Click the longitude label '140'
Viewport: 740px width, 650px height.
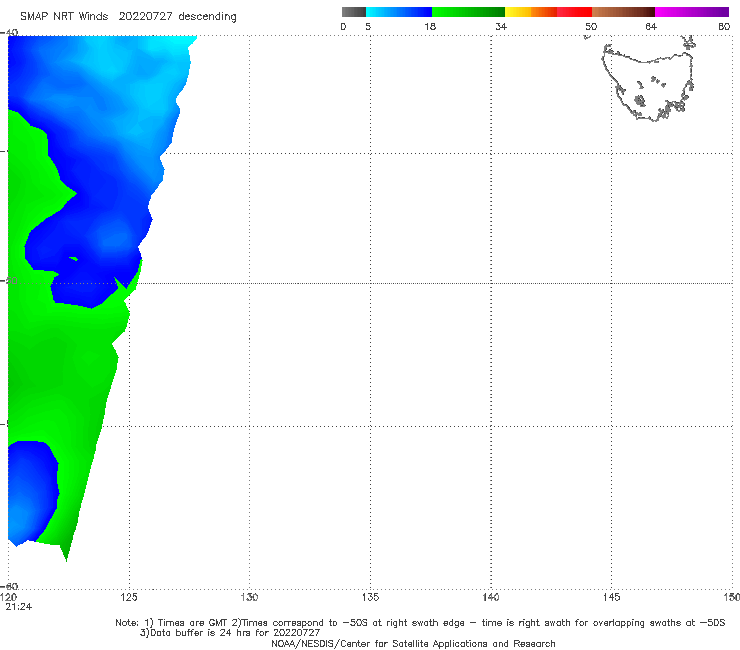pyautogui.click(x=491, y=598)
